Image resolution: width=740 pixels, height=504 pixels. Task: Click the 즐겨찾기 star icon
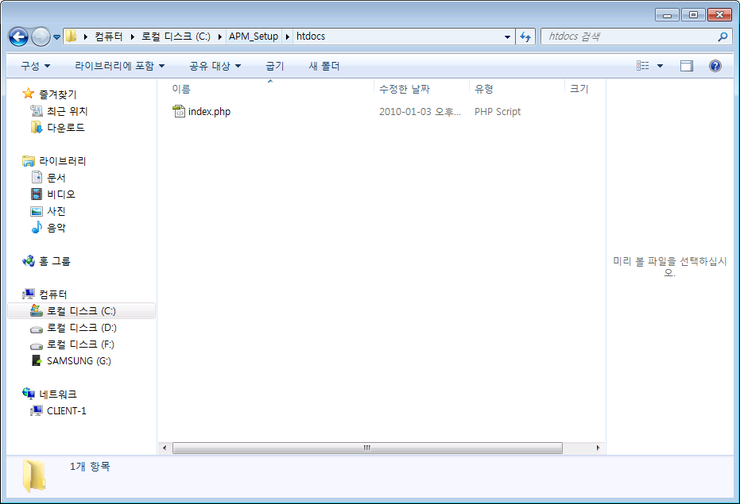point(28,93)
